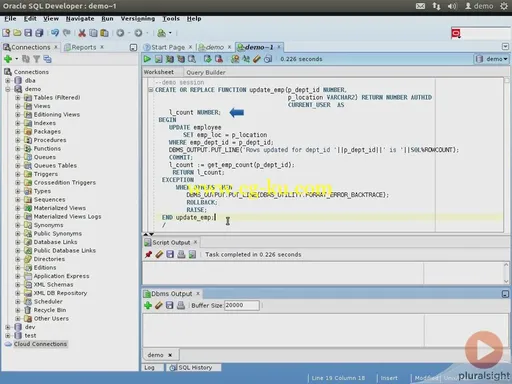
Task: Open the File menu
Action: (x=10, y=18)
